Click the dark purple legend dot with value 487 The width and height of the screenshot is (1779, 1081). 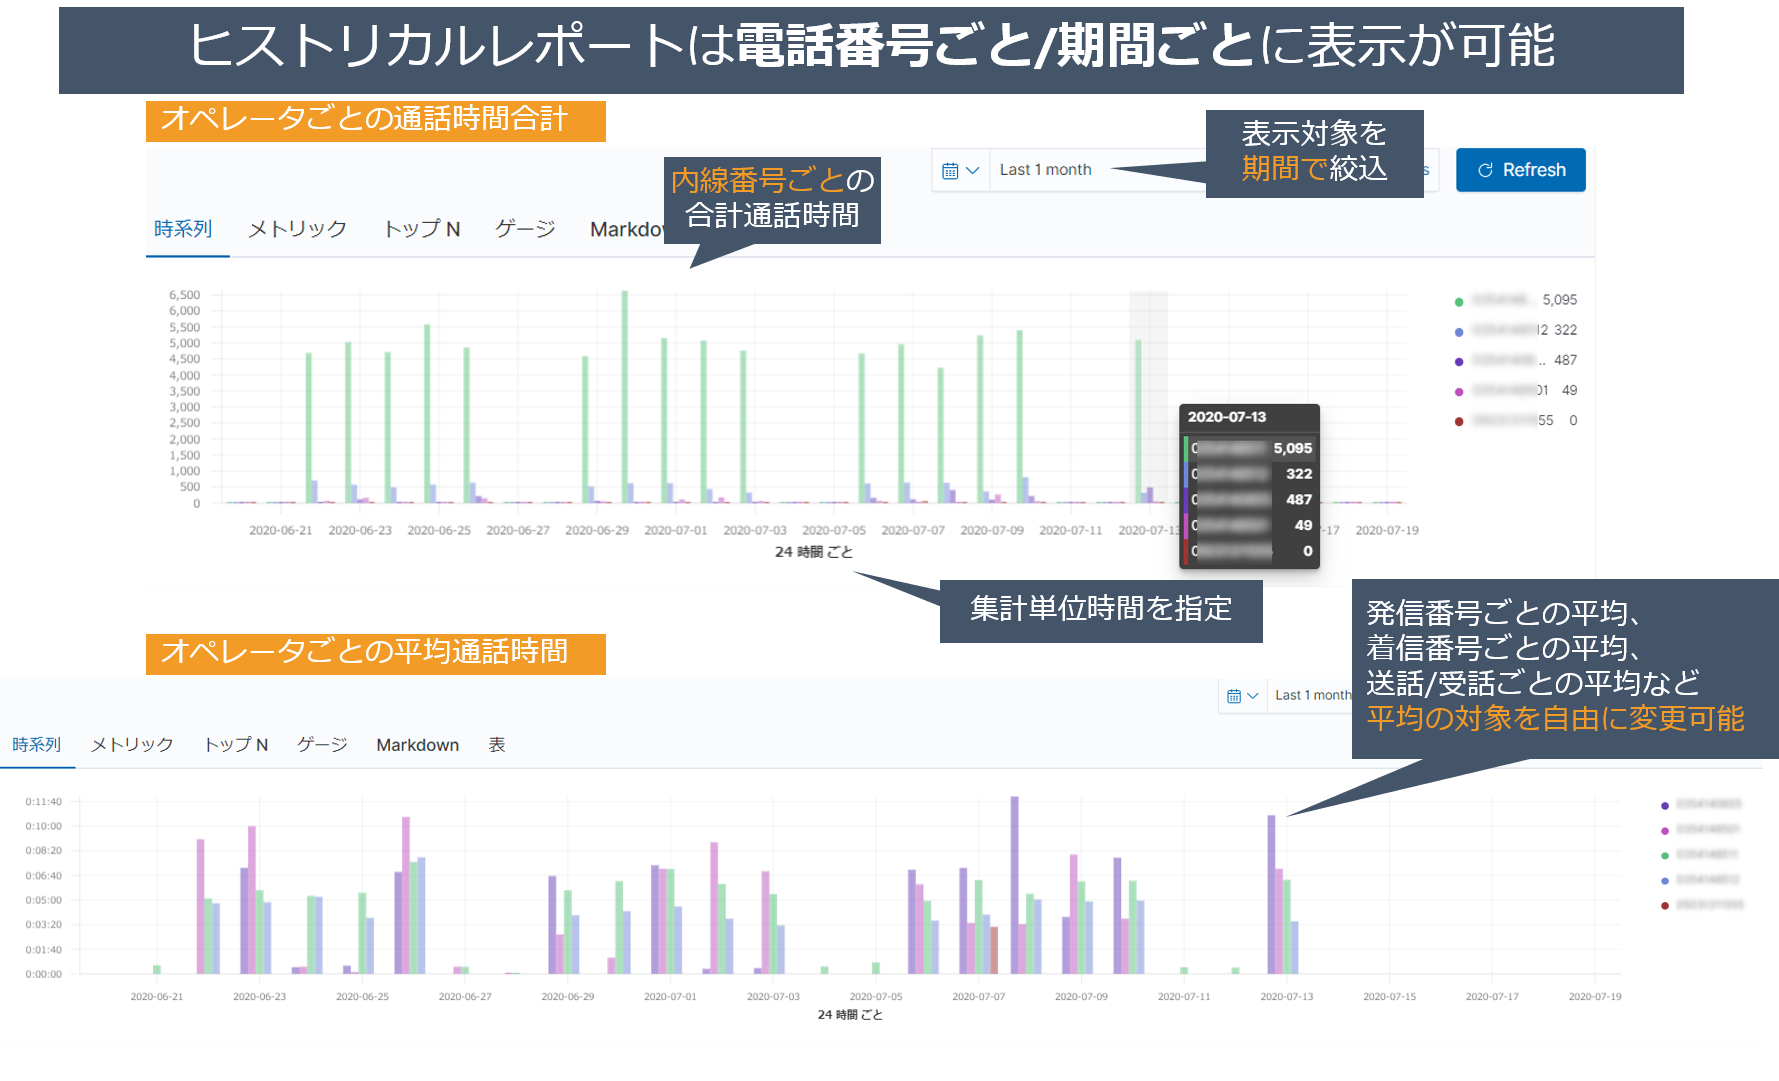coord(1459,361)
